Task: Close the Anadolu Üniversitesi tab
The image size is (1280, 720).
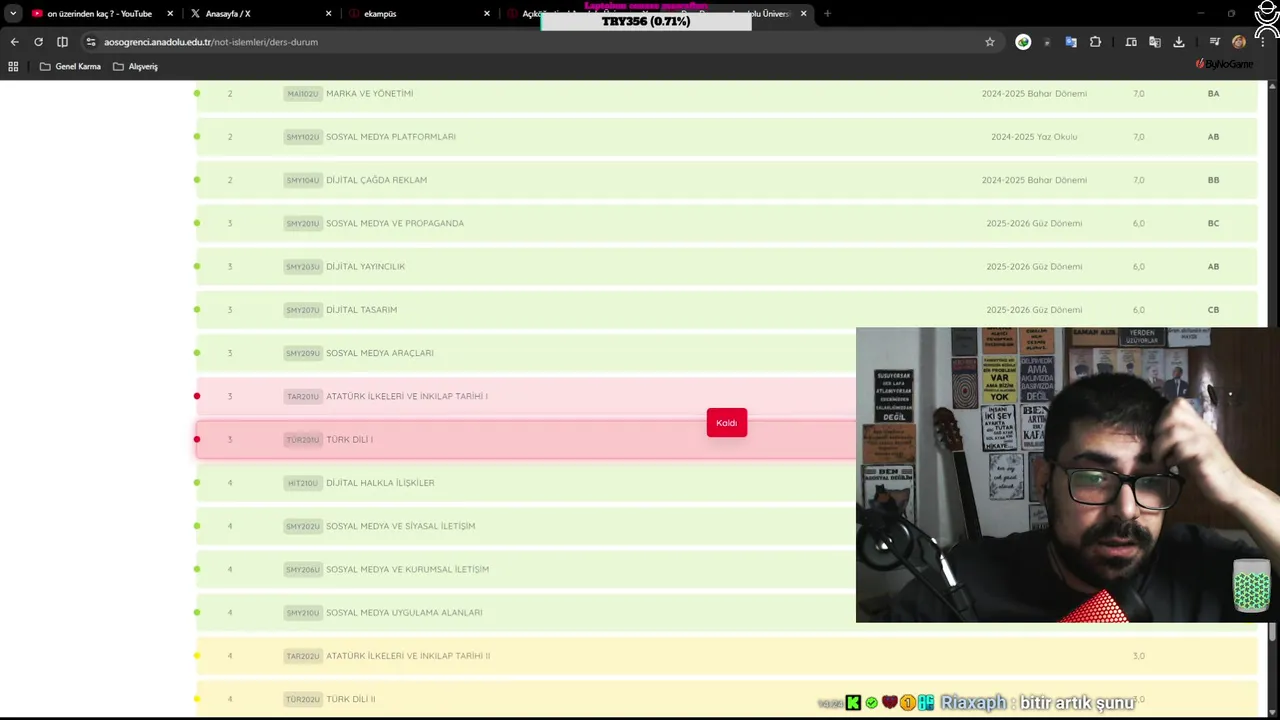Action: point(803,14)
